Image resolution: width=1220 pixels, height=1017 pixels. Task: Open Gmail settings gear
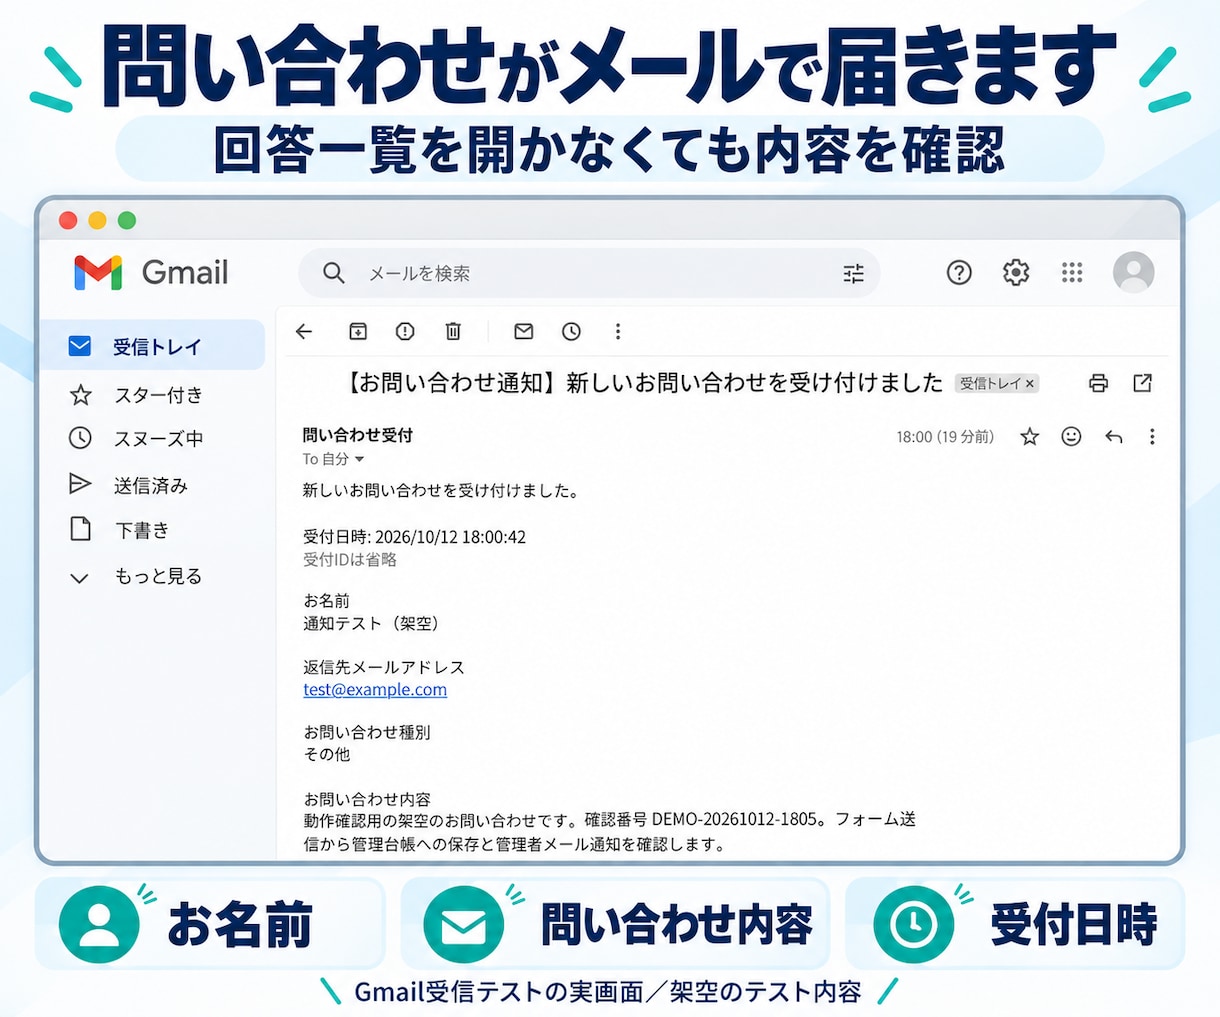[1016, 272]
